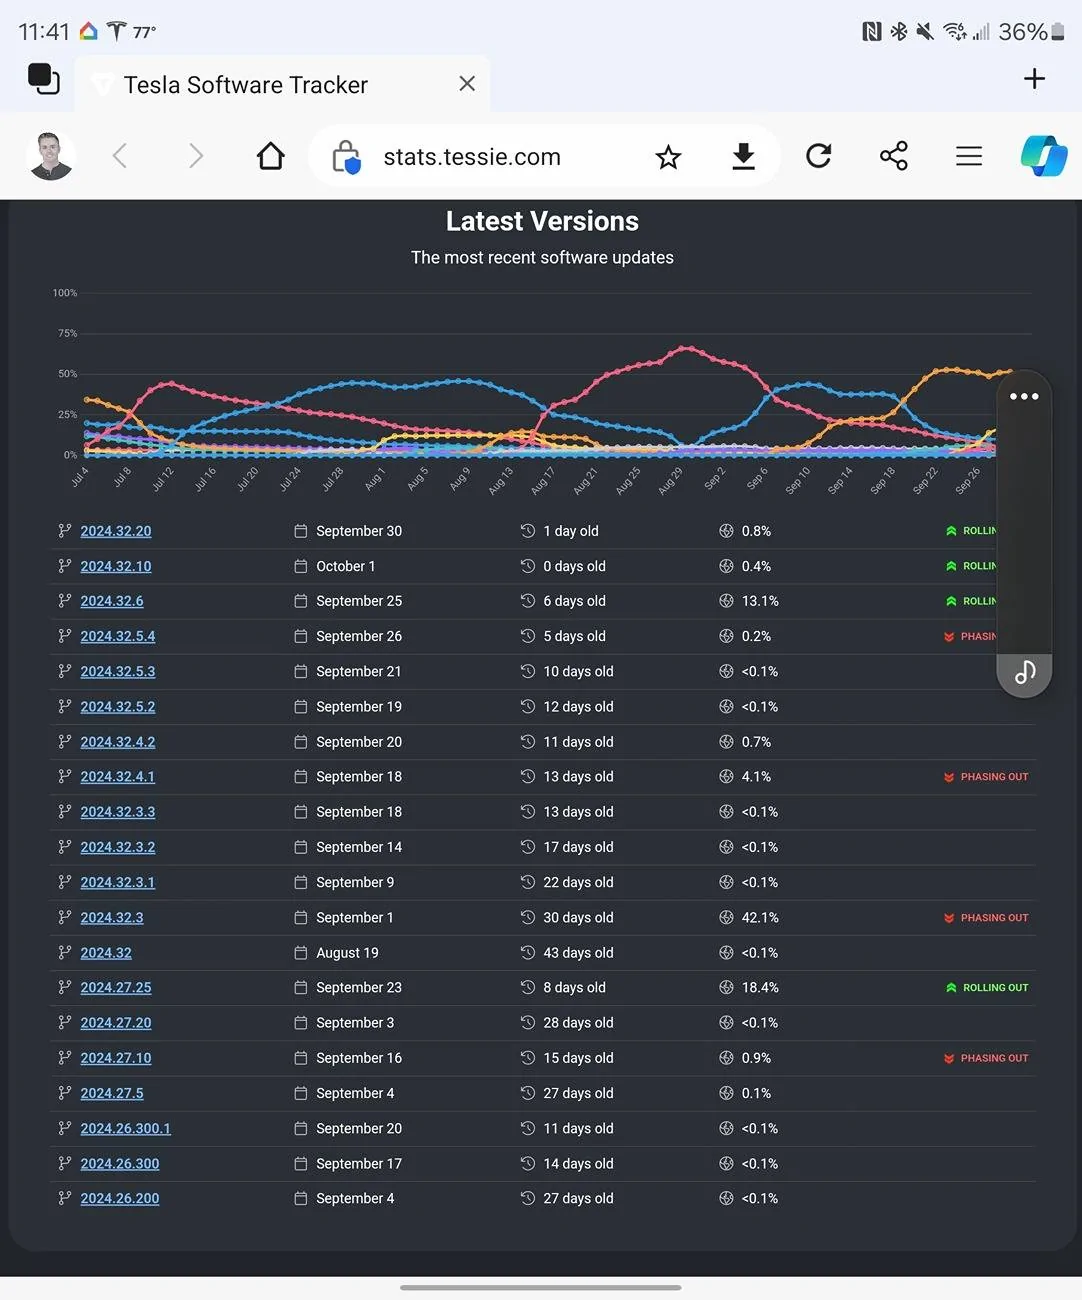Image resolution: width=1082 pixels, height=1300 pixels.
Task: Click the pink line peak near Aug 29
Action: 686,348
